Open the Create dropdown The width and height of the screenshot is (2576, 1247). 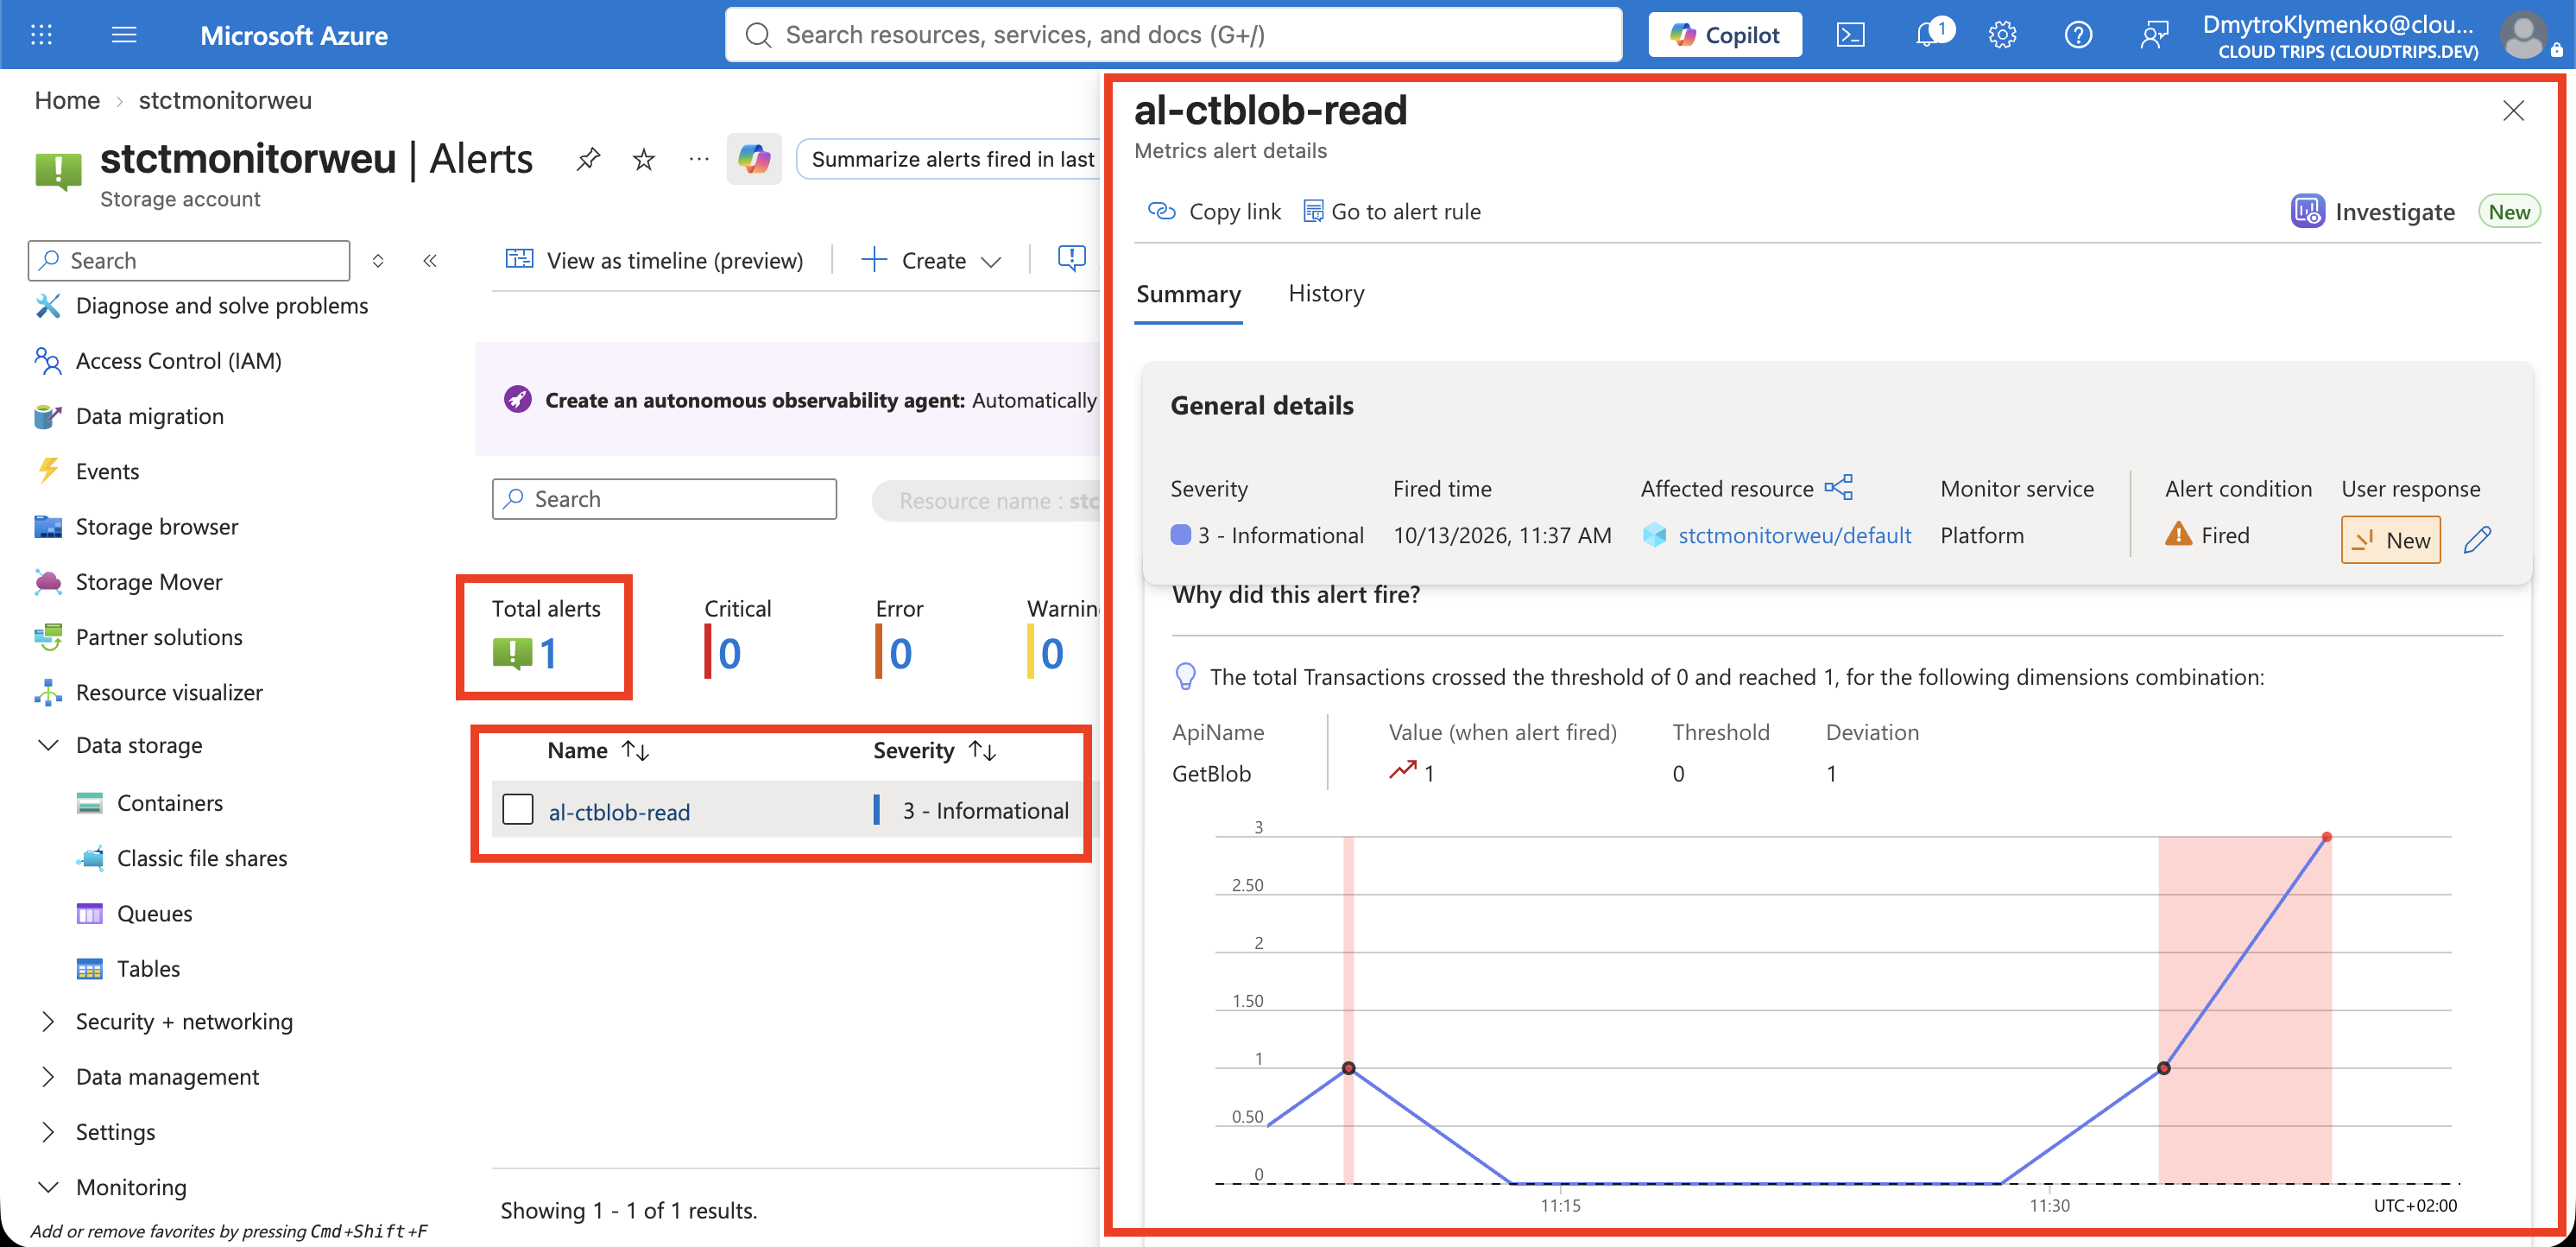click(x=931, y=261)
